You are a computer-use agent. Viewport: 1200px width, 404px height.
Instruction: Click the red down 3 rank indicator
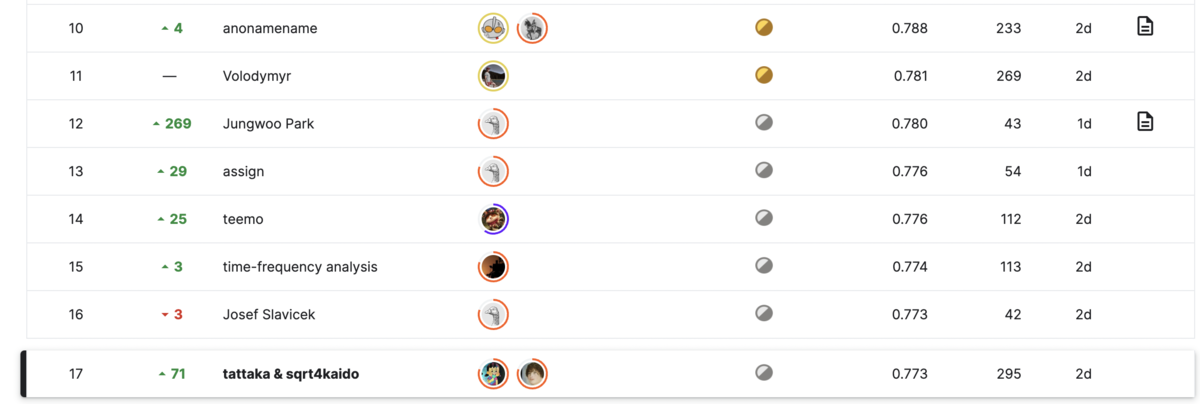click(171, 314)
